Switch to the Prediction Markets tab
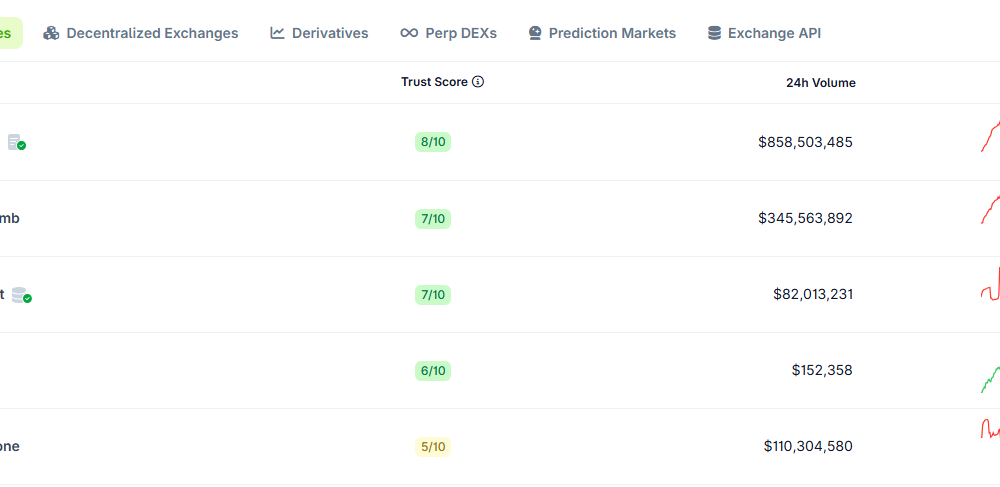The width and height of the screenshot is (1000, 487). pos(612,33)
